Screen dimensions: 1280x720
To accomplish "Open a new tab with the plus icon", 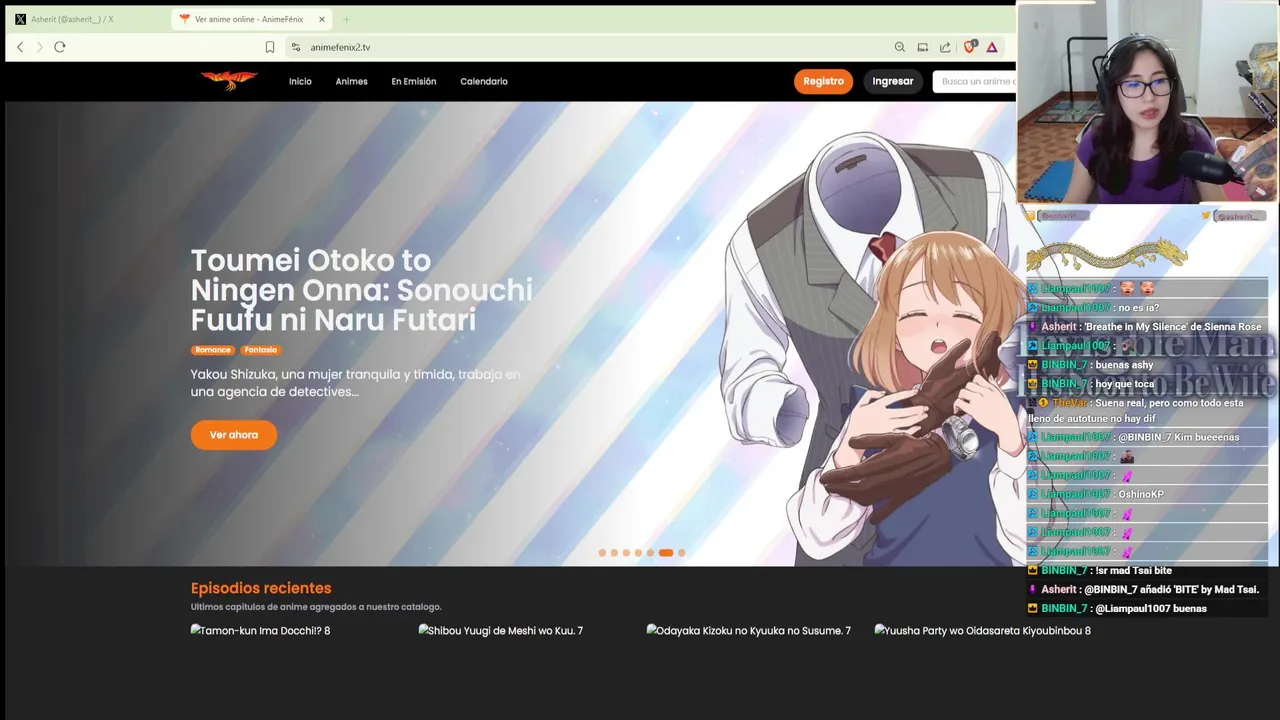I will [x=347, y=19].
